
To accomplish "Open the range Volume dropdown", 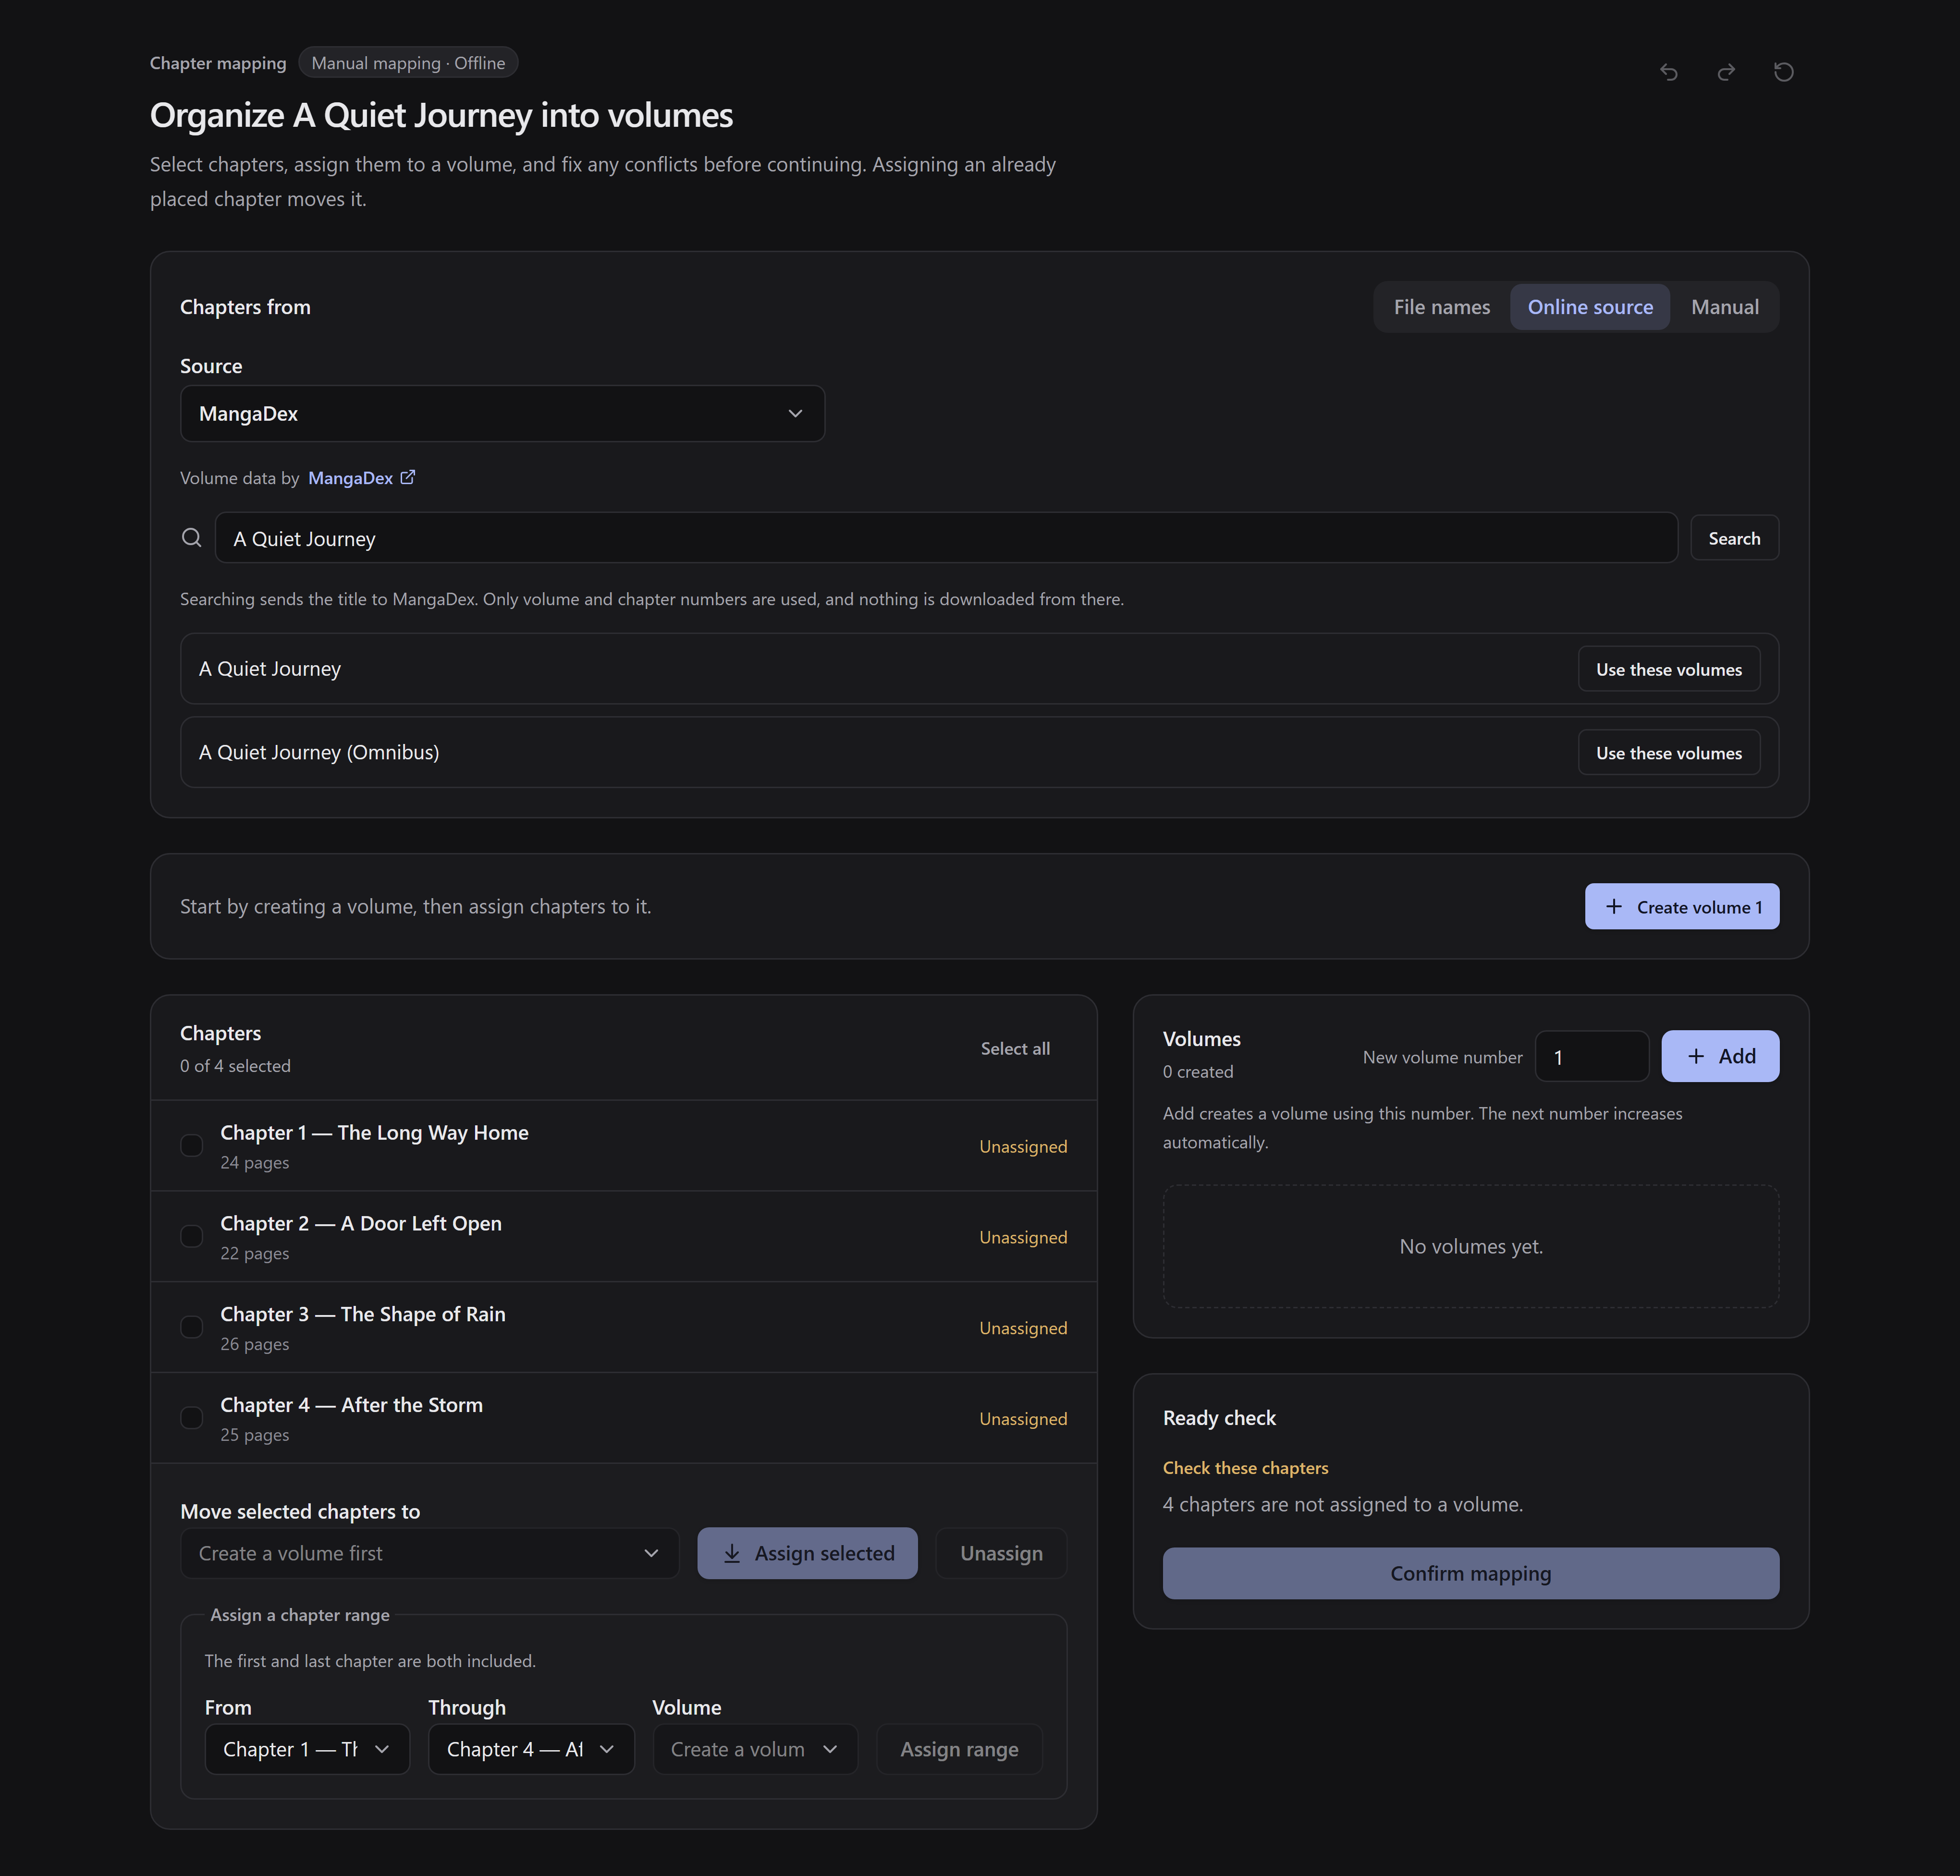I will (x=755, y=1749).
